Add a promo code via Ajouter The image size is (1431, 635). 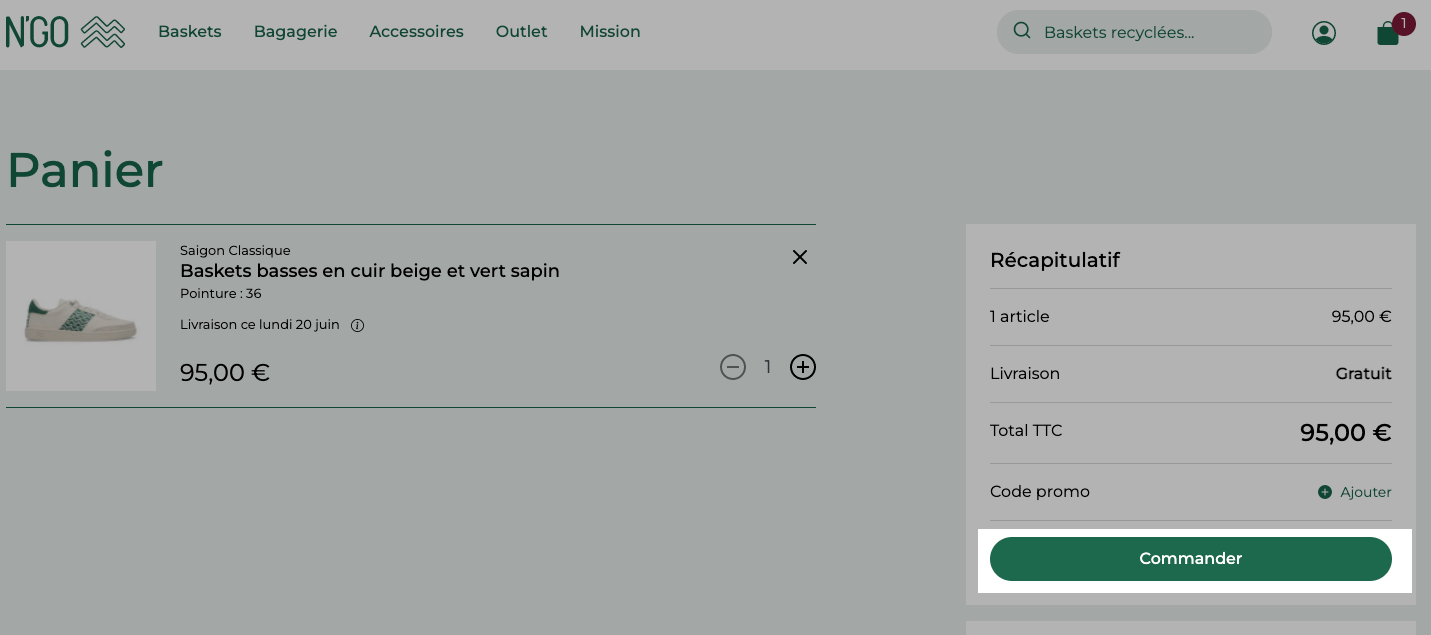click(x=1366, y=492)
